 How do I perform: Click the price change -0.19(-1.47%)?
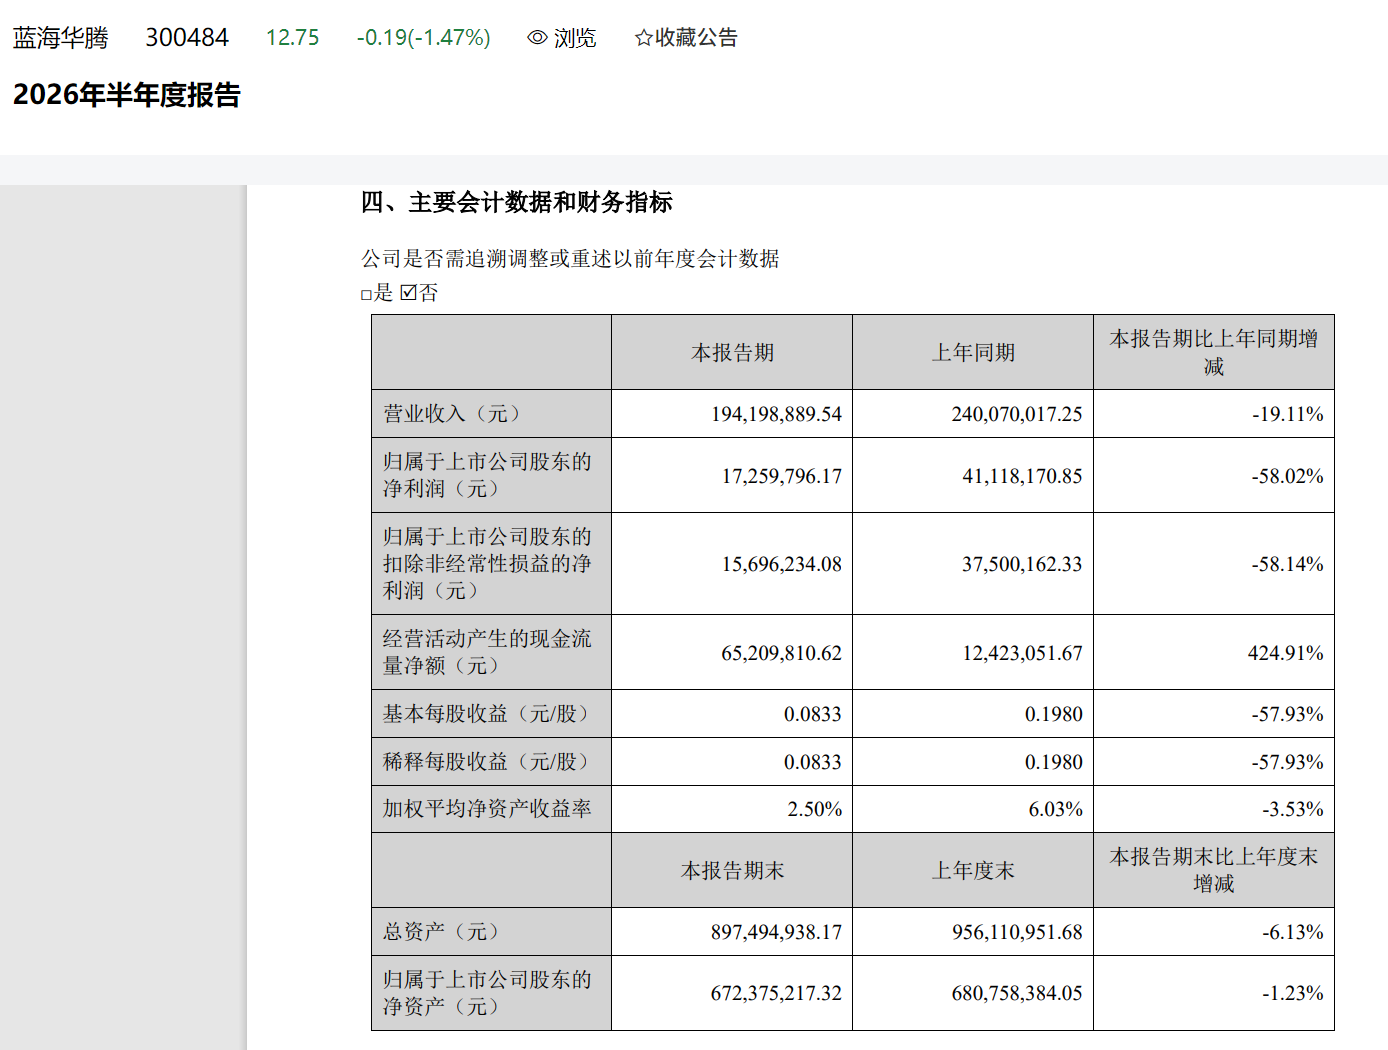[423, 38]
